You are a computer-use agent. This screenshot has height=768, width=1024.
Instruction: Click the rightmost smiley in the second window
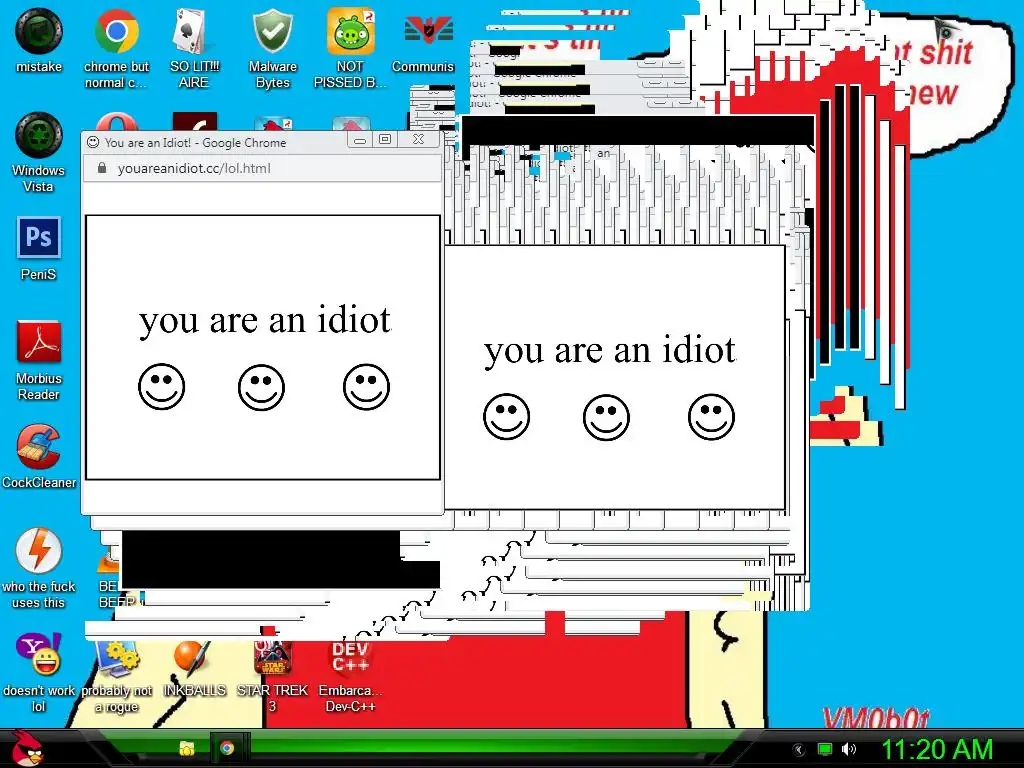[711, 417]
